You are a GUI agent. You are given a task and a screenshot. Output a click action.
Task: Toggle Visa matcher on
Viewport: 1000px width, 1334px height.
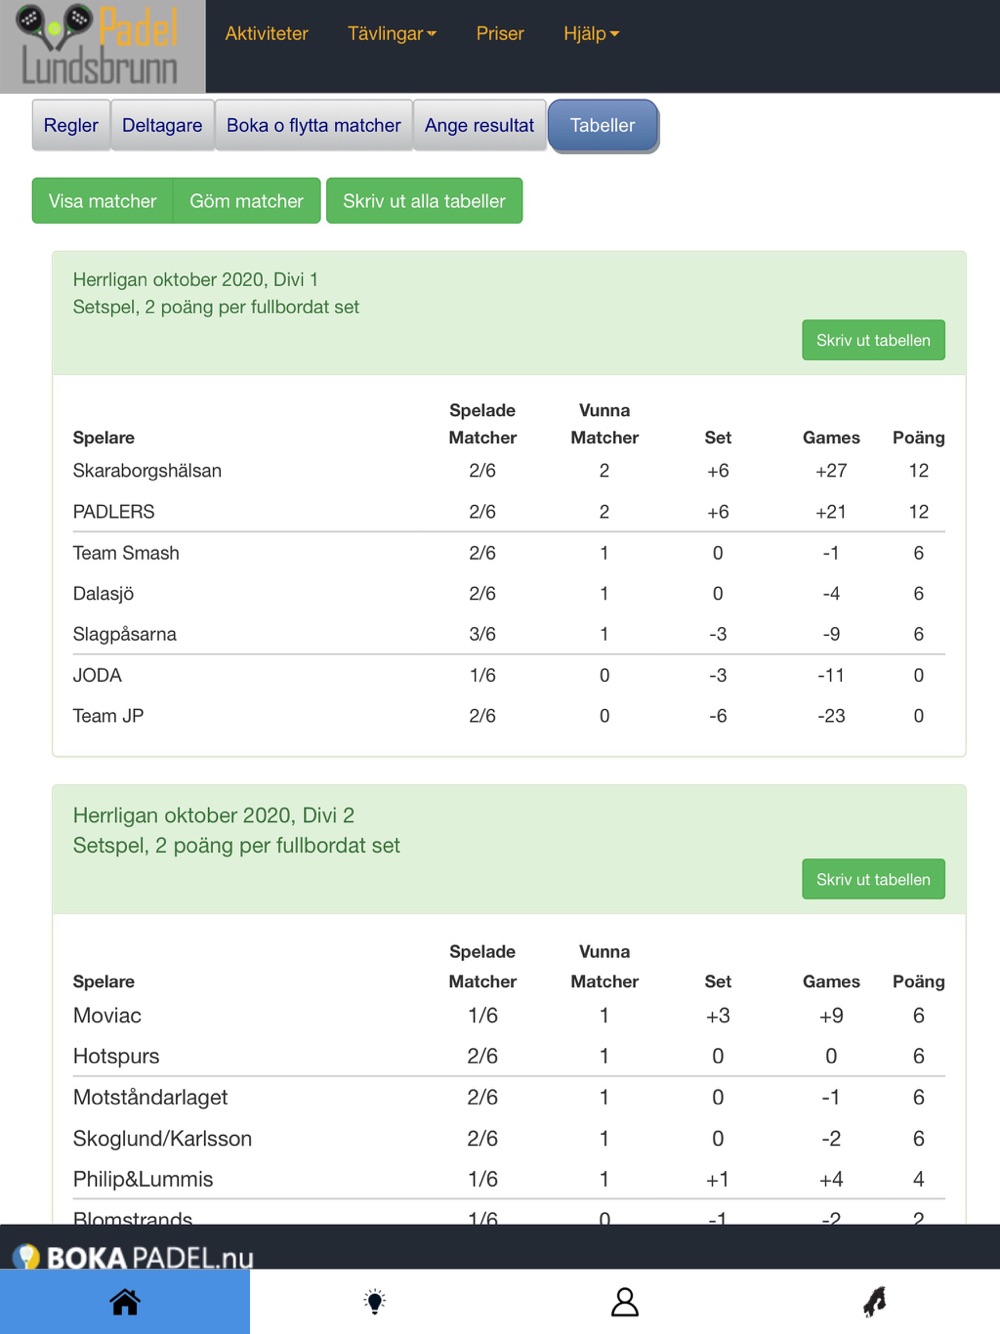[102, 201]
